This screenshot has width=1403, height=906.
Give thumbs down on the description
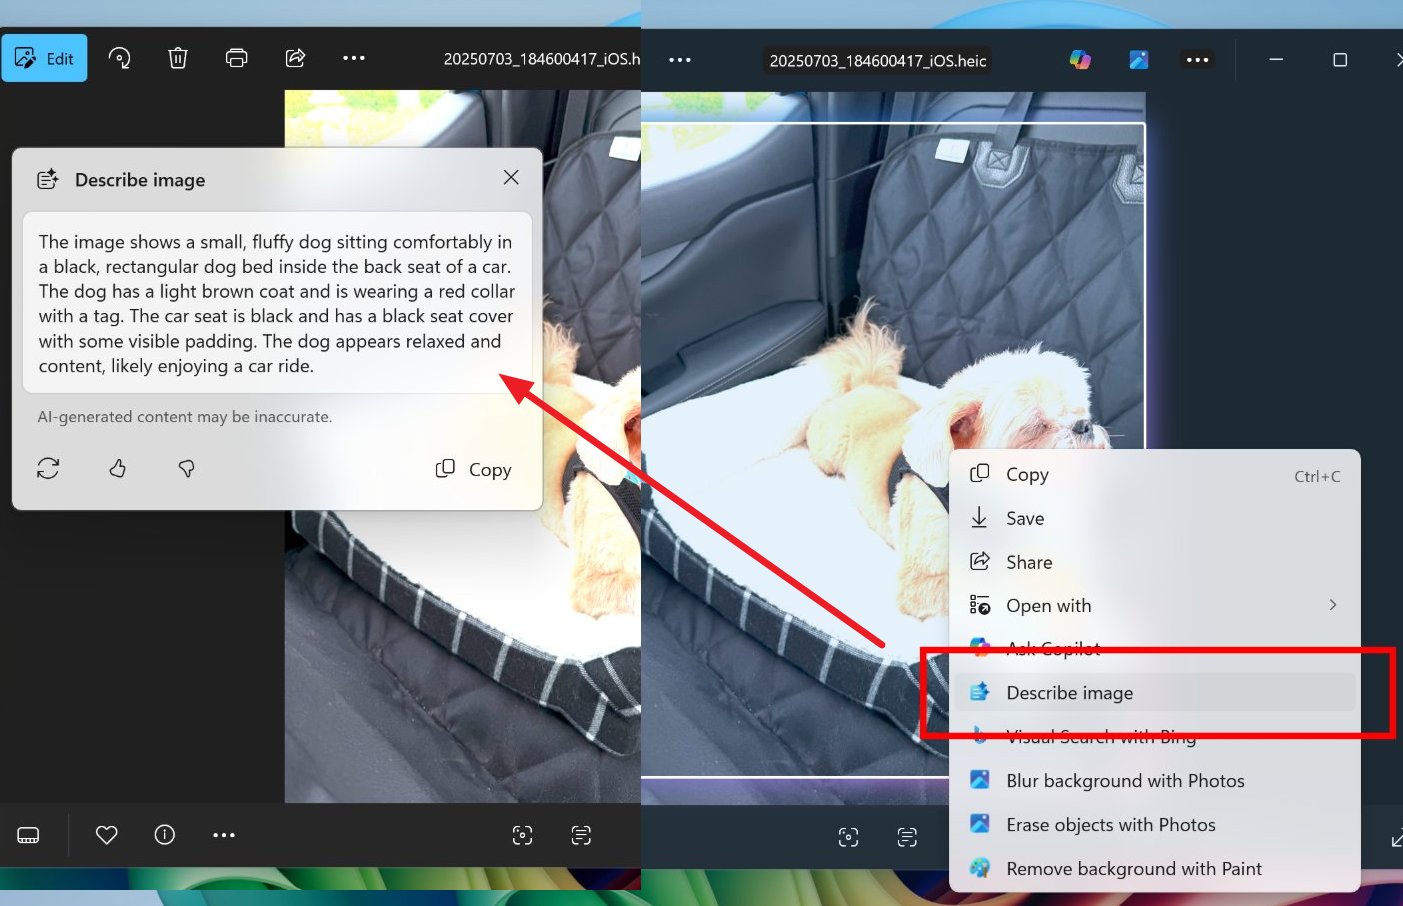[x=186, y=468]
